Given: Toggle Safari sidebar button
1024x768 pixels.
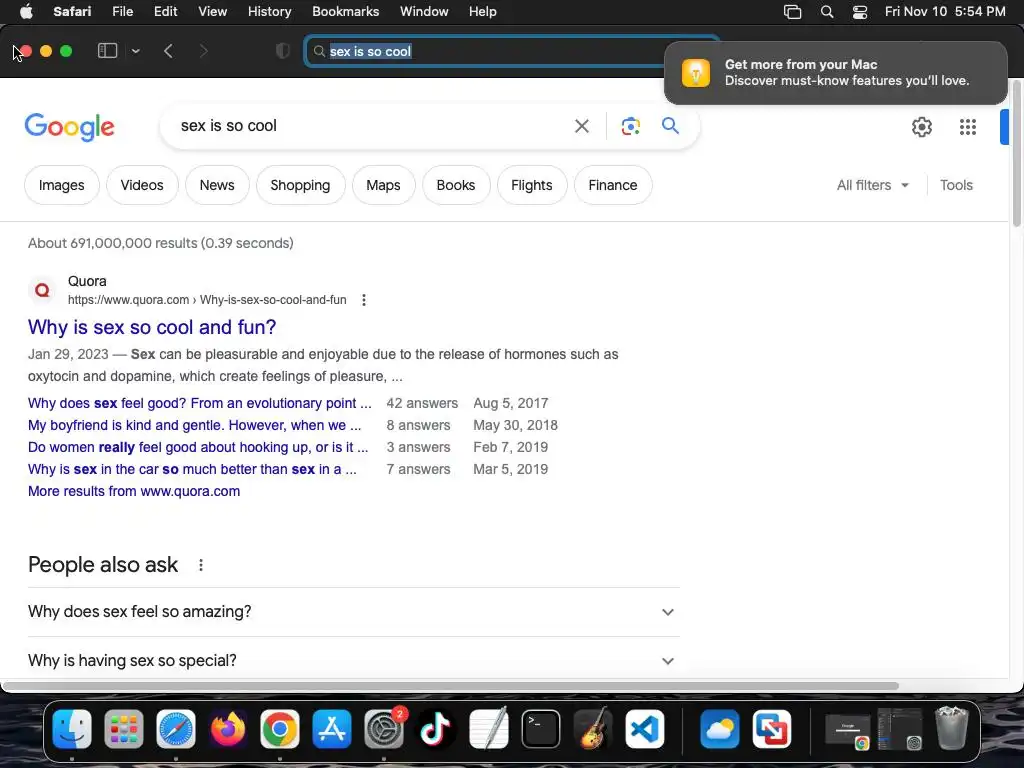Looking at the screenshot, I should coord(107,51).
